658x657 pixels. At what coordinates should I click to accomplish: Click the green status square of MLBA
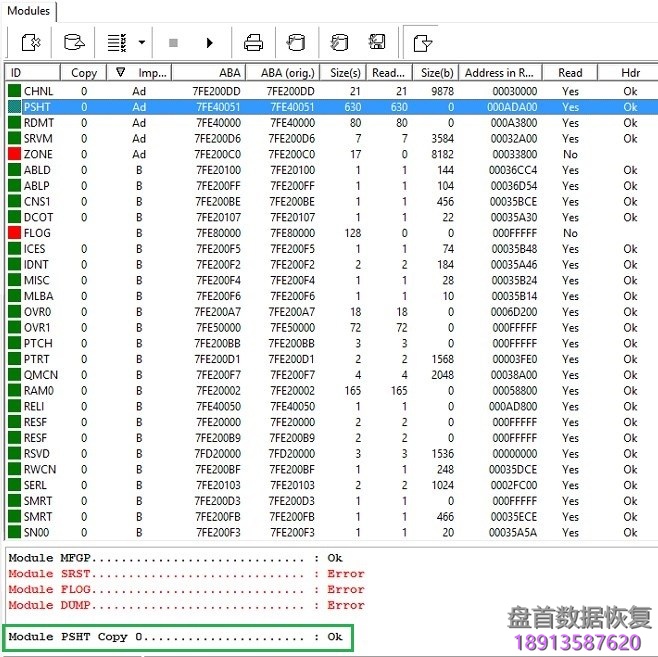[x=14, y=296]
